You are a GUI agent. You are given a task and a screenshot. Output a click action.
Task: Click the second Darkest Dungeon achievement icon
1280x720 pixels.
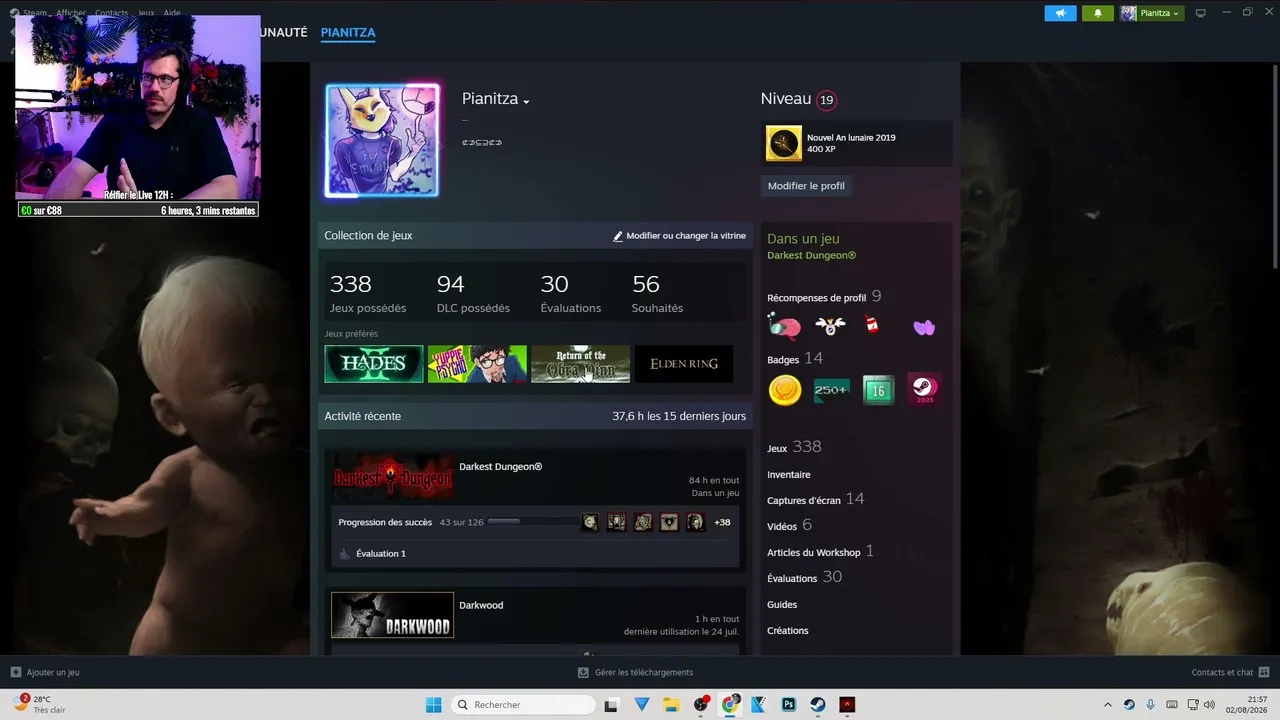point(617,522)
